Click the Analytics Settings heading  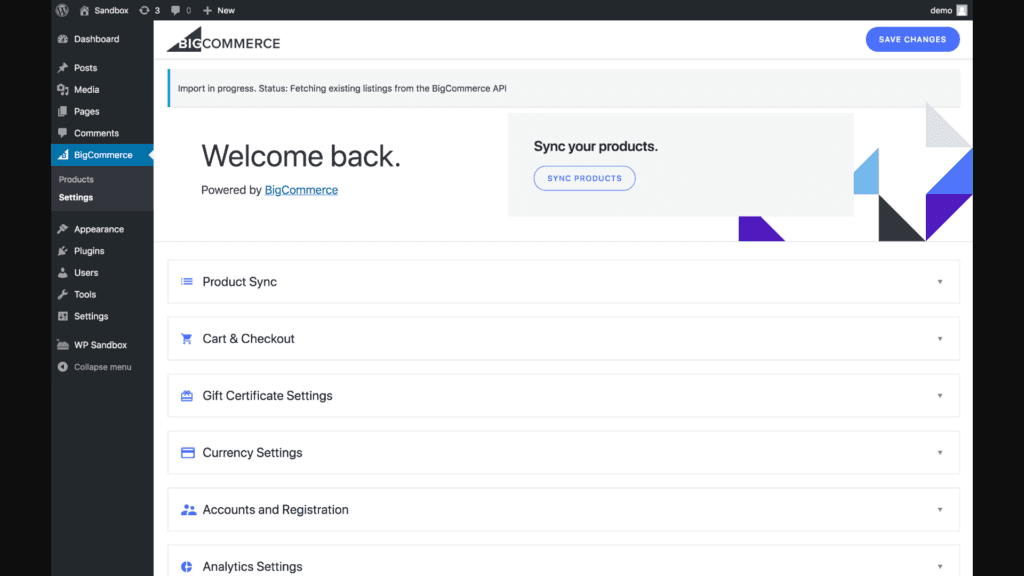tap(252, 567)
